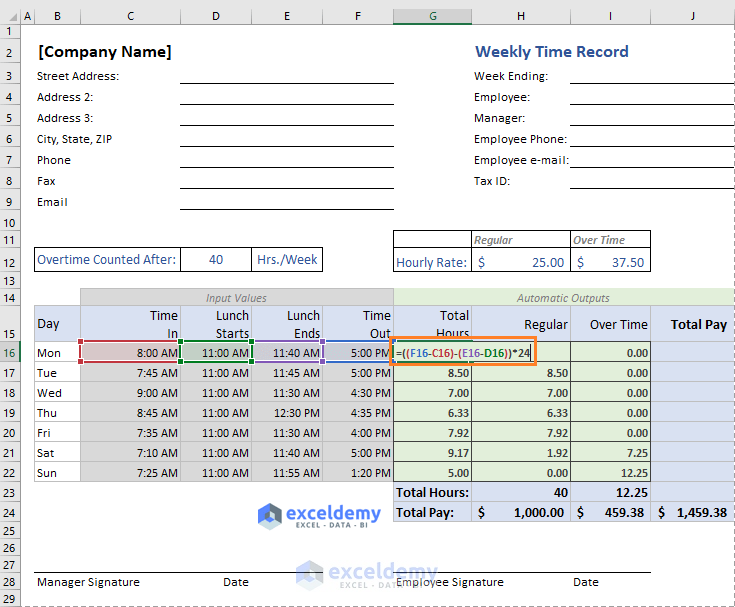The image size is (735, 607).
Task: Select Thursday total hours 6.33
Action: (432, 413)
